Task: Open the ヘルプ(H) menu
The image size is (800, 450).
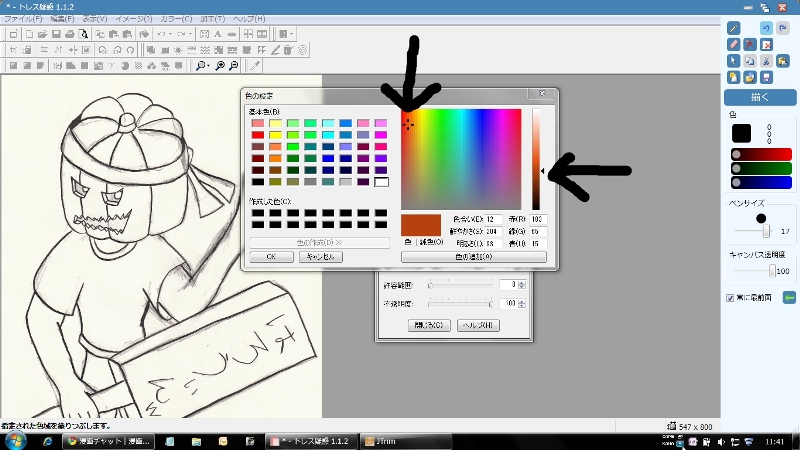Action: 249,19
